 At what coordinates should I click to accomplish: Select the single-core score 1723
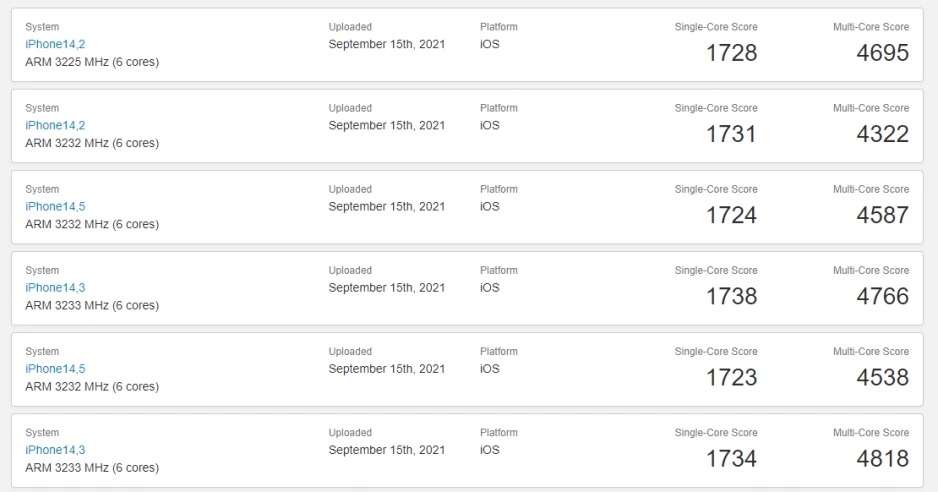click(x=731, y=377)
